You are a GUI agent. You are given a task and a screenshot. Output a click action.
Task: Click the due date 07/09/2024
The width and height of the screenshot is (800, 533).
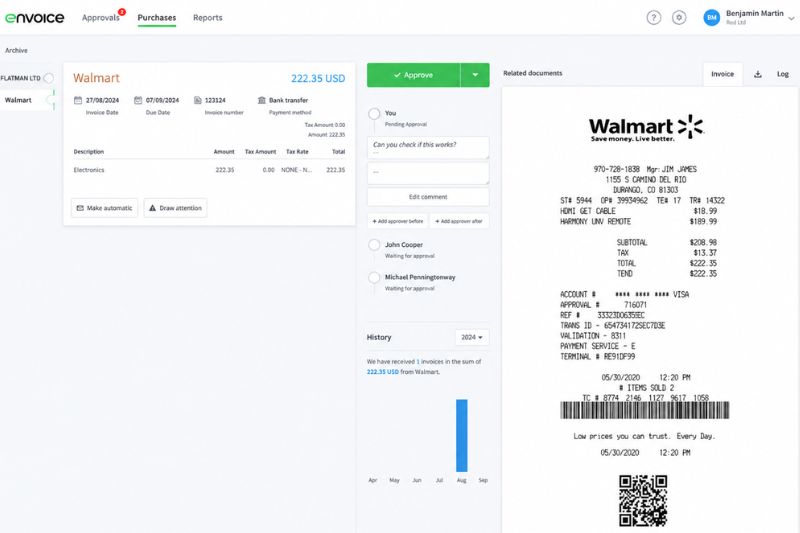(162, 100)
